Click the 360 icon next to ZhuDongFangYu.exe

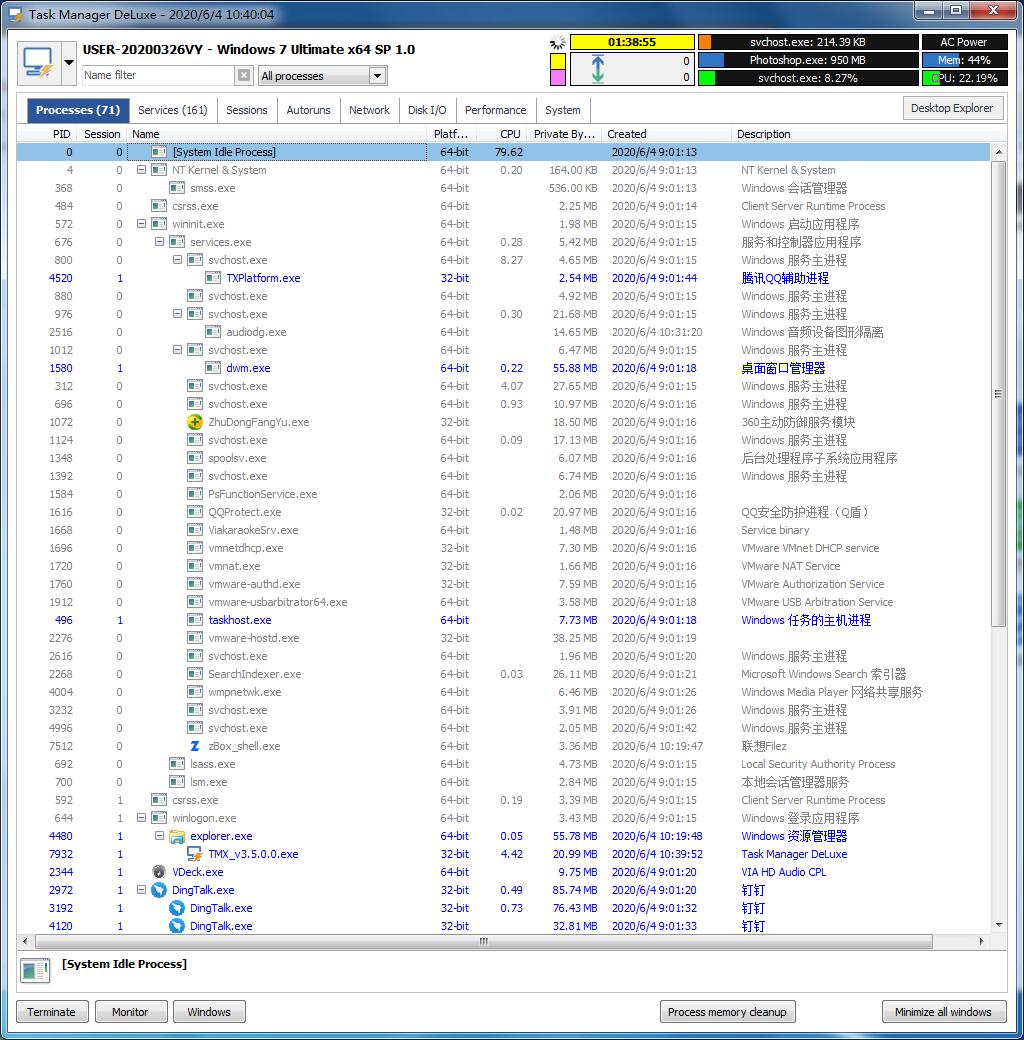click(x=197, y=422)
